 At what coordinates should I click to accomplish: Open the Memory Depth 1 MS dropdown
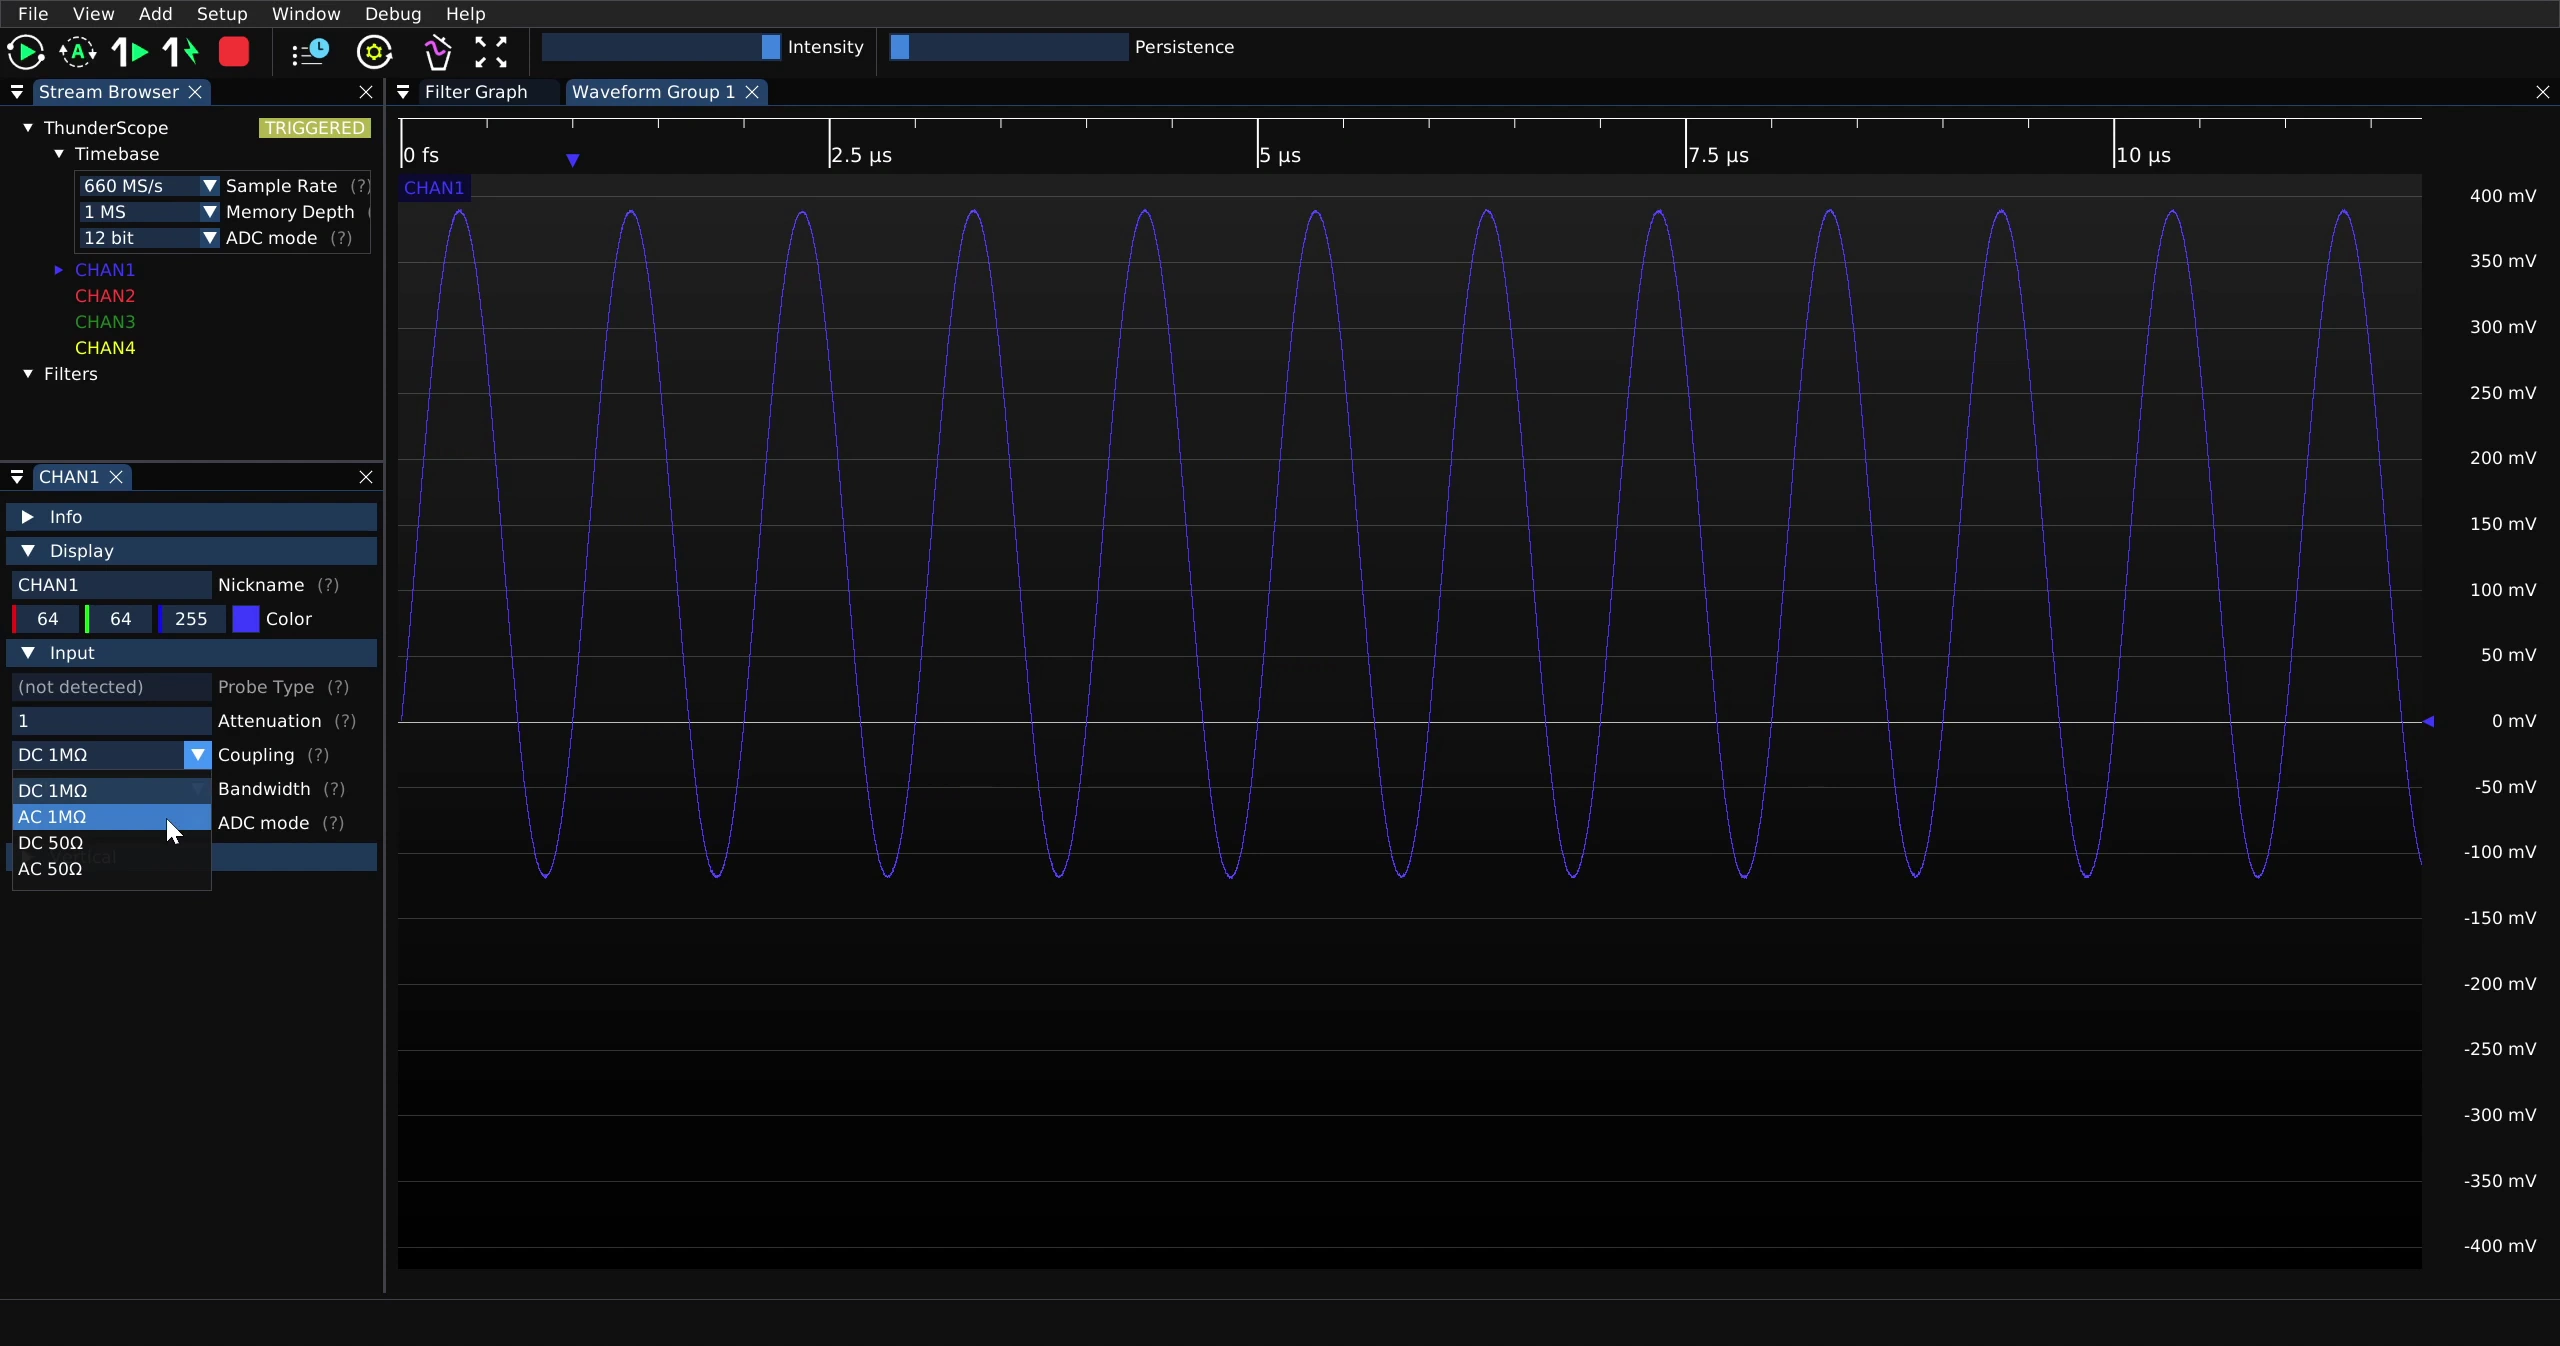[149, 212]
